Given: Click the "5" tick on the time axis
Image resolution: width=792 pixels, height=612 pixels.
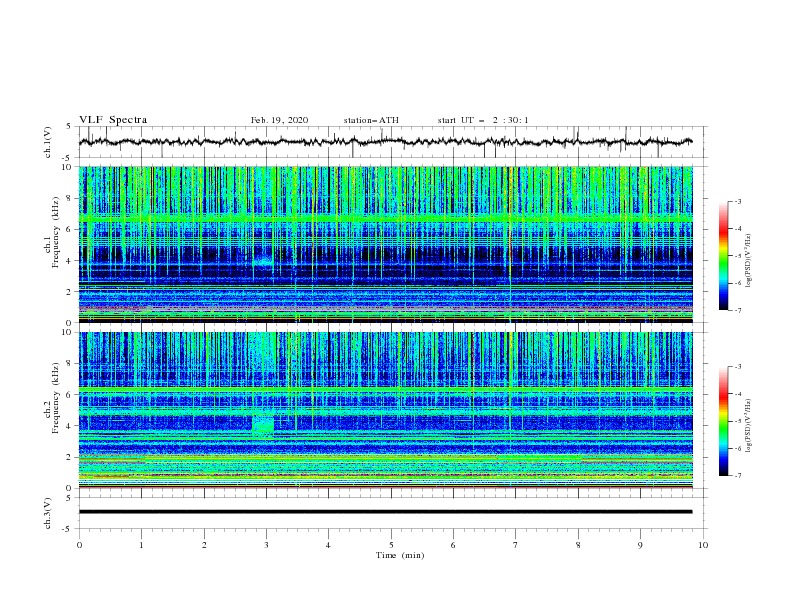Looking at the screenshot, I should pyautogui.click(x=391, y=545).
